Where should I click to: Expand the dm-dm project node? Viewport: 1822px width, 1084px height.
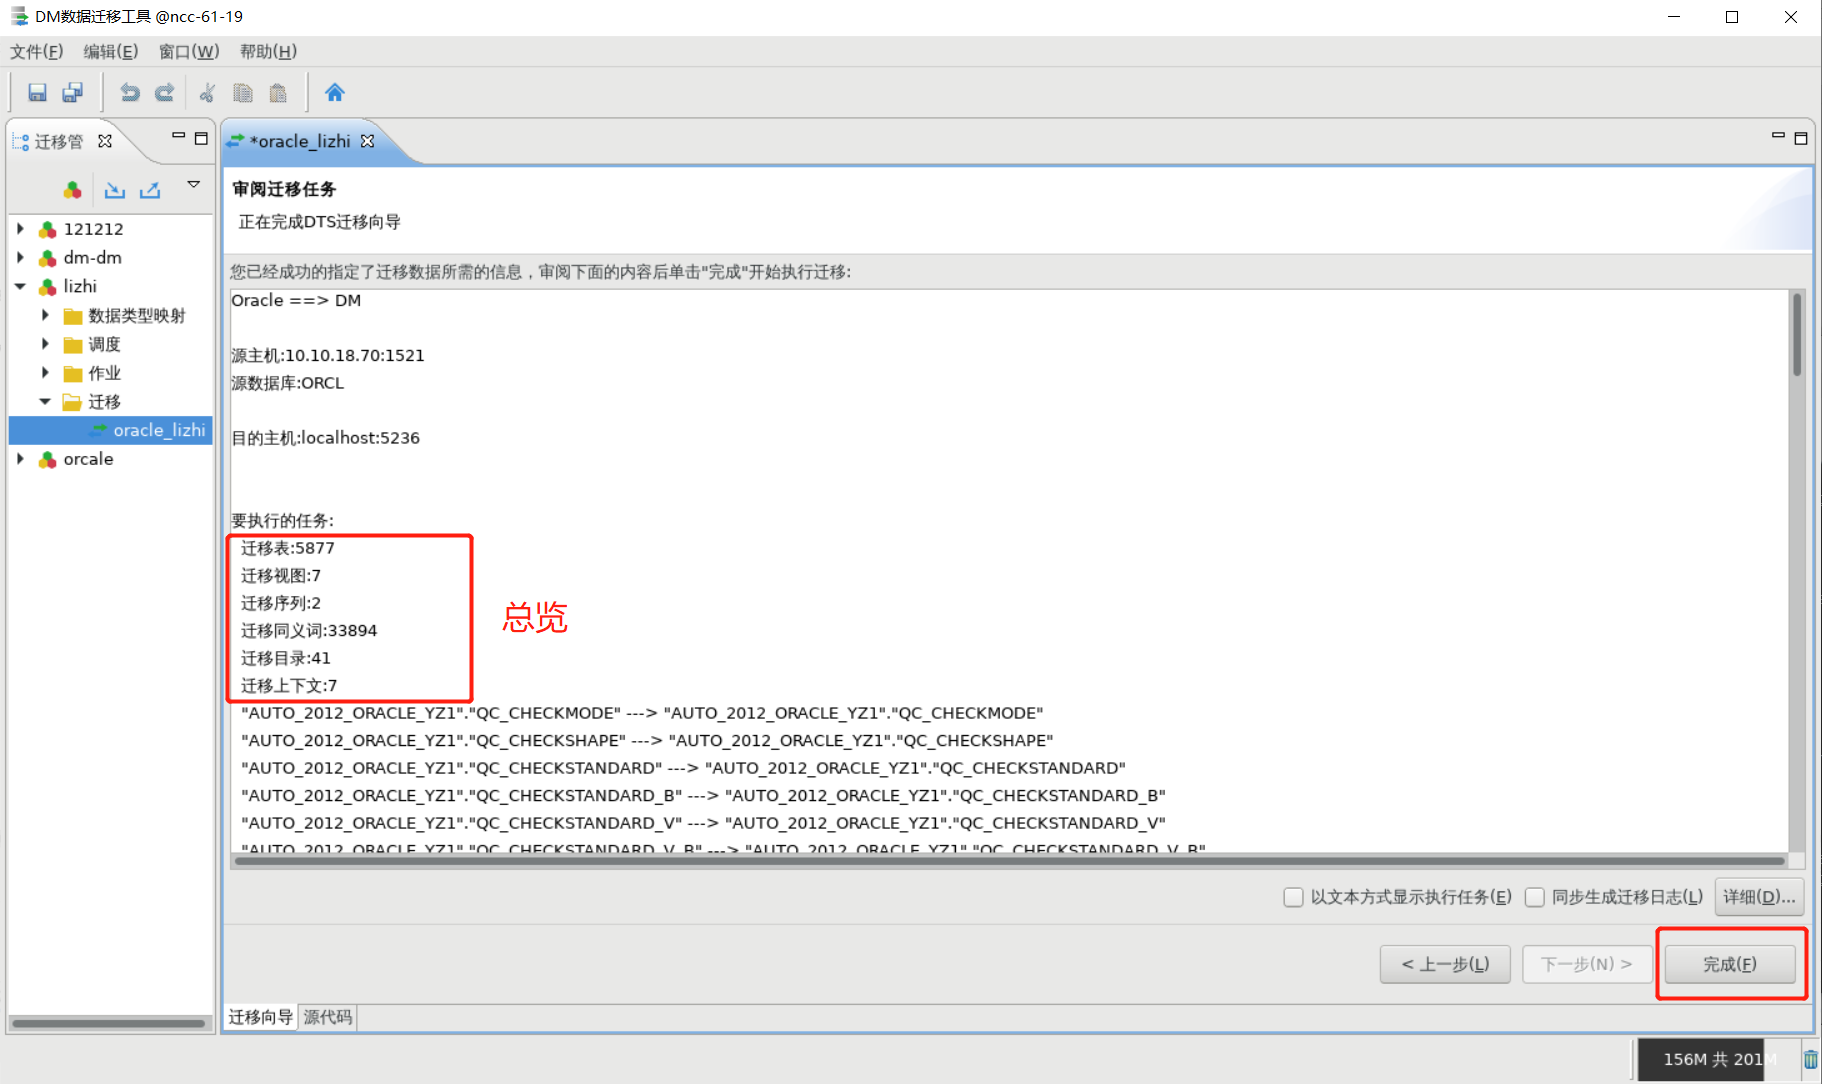coord(21,257)
